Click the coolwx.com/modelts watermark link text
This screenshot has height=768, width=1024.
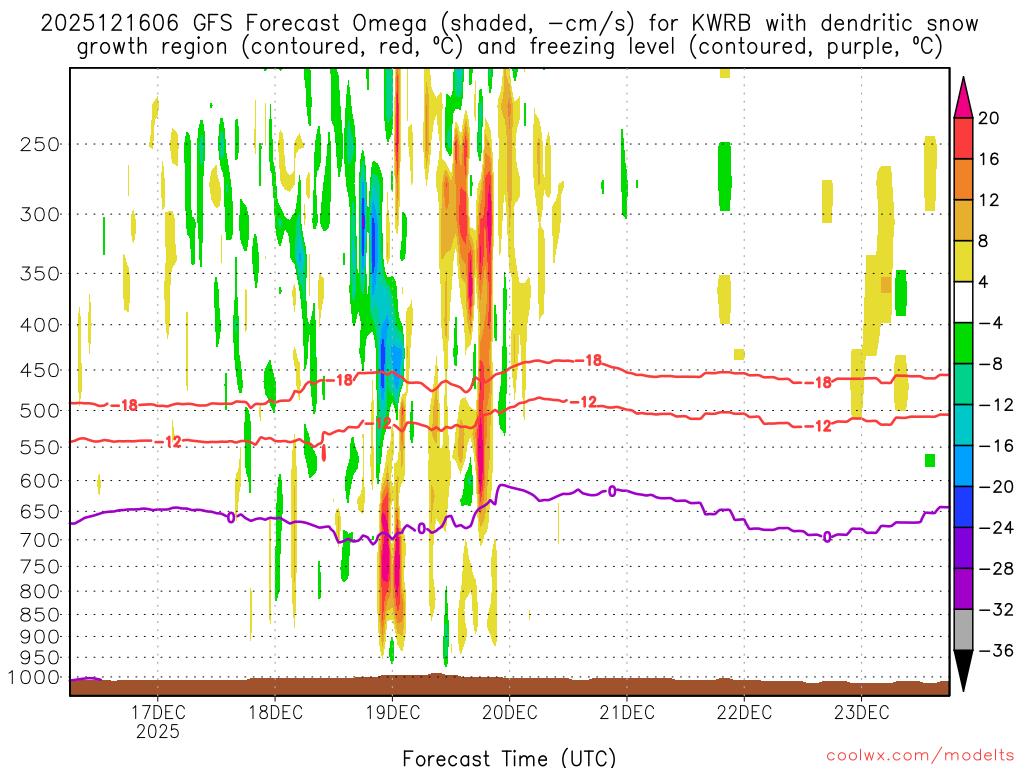click(920, 756)
